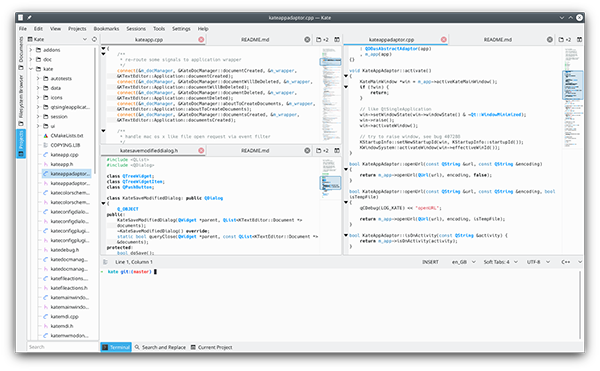
Task: Switch to the katesavemodifieddialog.h tab
Action: click(x=149, y=151)
